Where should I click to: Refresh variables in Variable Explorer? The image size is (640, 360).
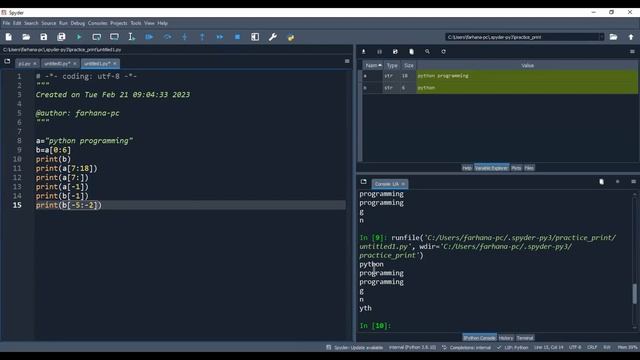tap(443, 52)
